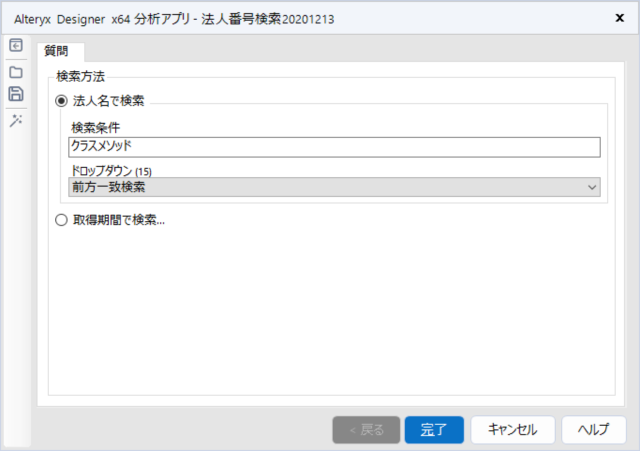Open help with the ヘルプ button

tap(594, 430)
